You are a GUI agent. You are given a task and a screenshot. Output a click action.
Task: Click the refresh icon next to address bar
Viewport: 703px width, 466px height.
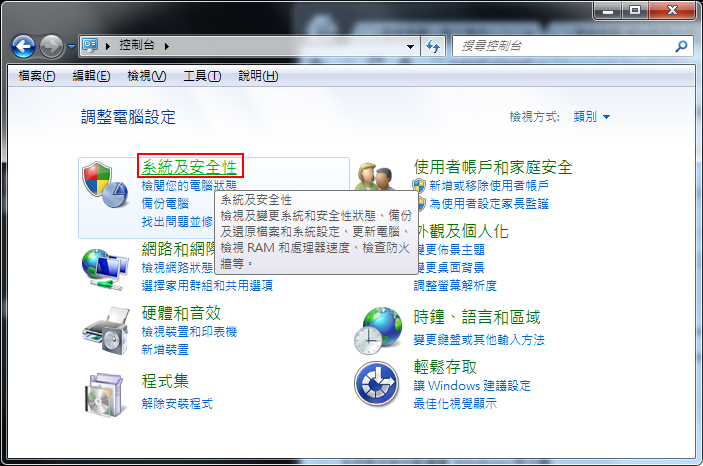(433, 46)
